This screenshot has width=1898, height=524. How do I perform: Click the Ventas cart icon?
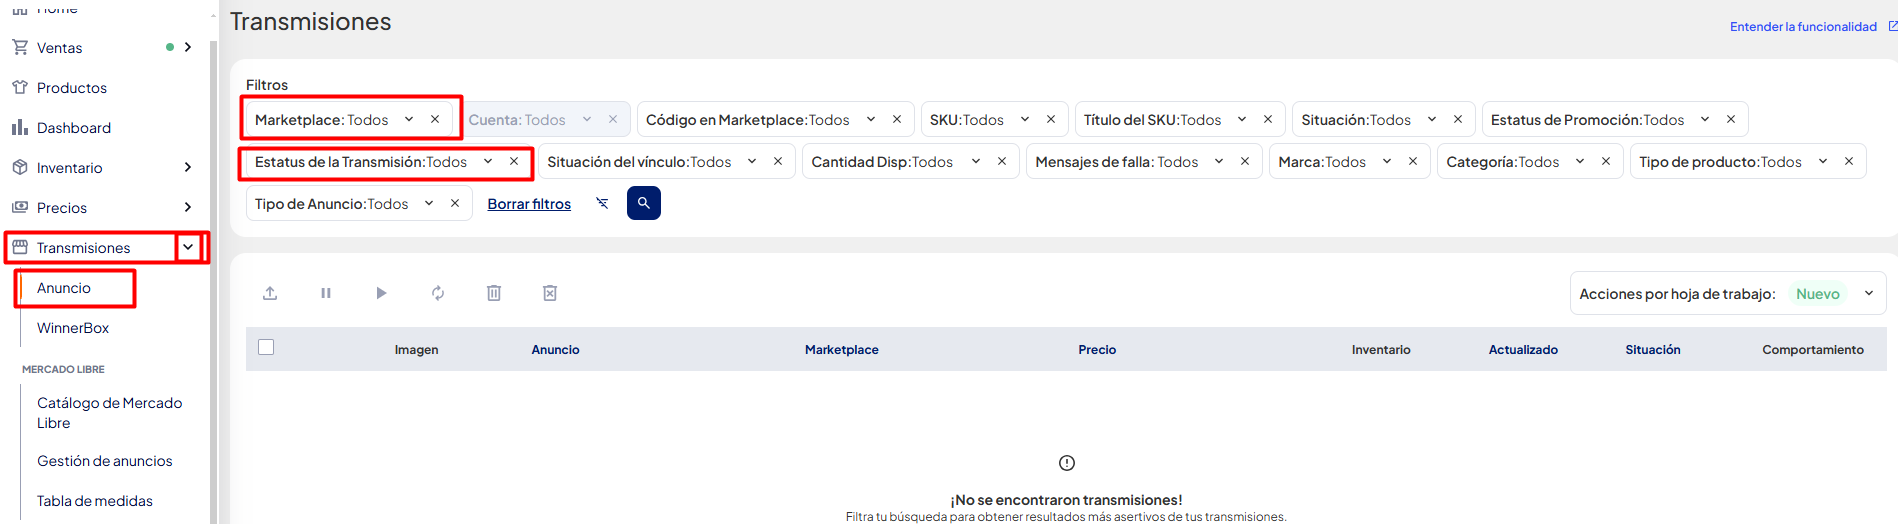coord(20,47)
